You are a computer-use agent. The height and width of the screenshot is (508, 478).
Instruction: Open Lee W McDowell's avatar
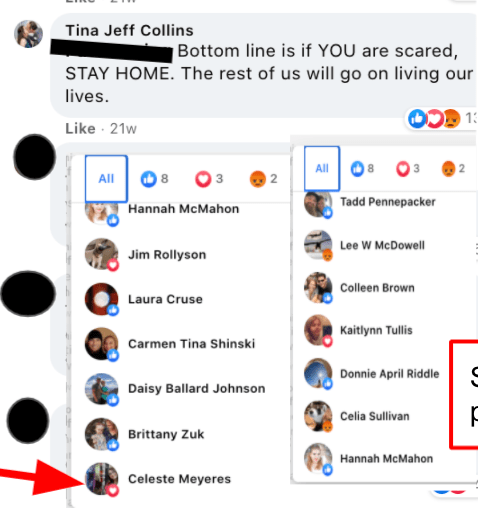pyautogui.click(x=318, y=245)
